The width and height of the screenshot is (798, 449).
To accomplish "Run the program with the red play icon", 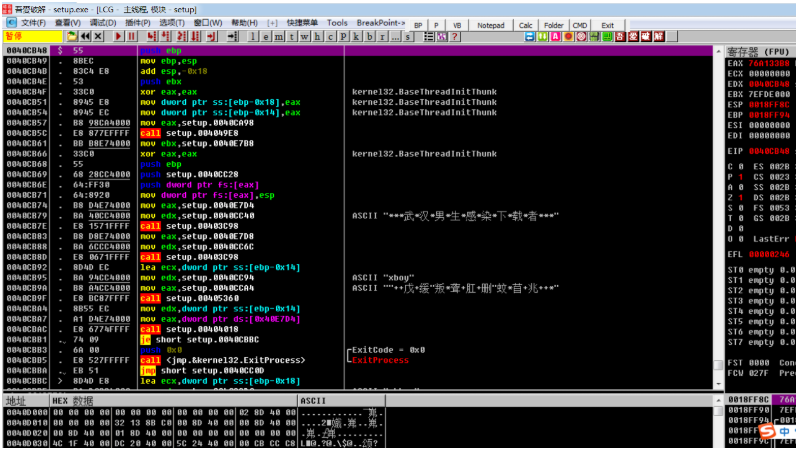I will (118, 37).
